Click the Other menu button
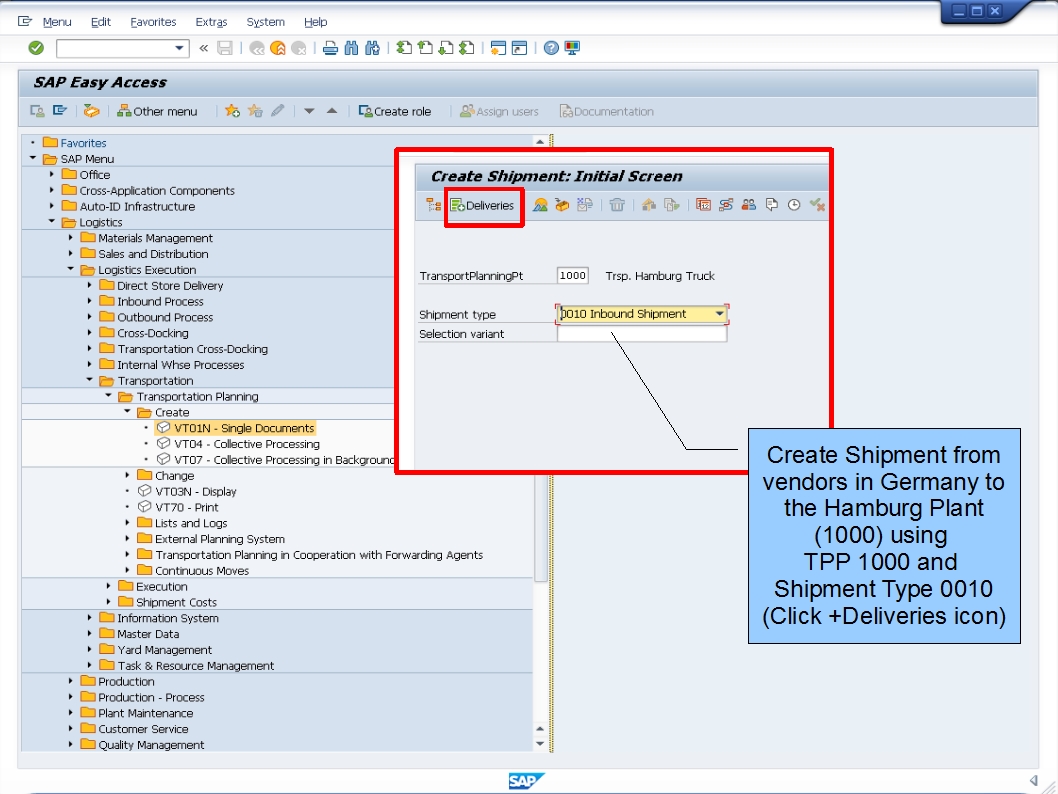 (158, 112)
